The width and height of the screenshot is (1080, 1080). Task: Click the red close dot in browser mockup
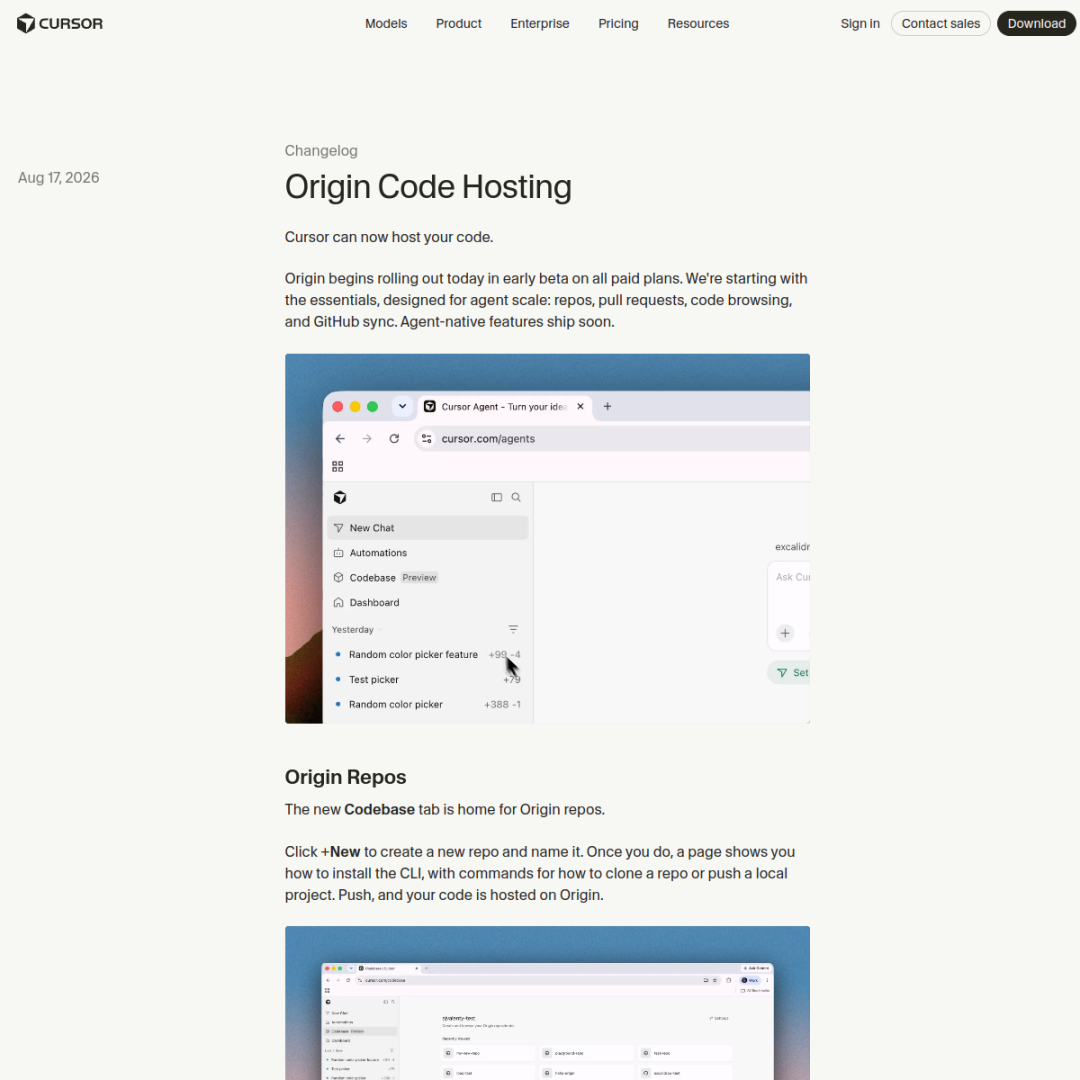click(x=338, y=406)
